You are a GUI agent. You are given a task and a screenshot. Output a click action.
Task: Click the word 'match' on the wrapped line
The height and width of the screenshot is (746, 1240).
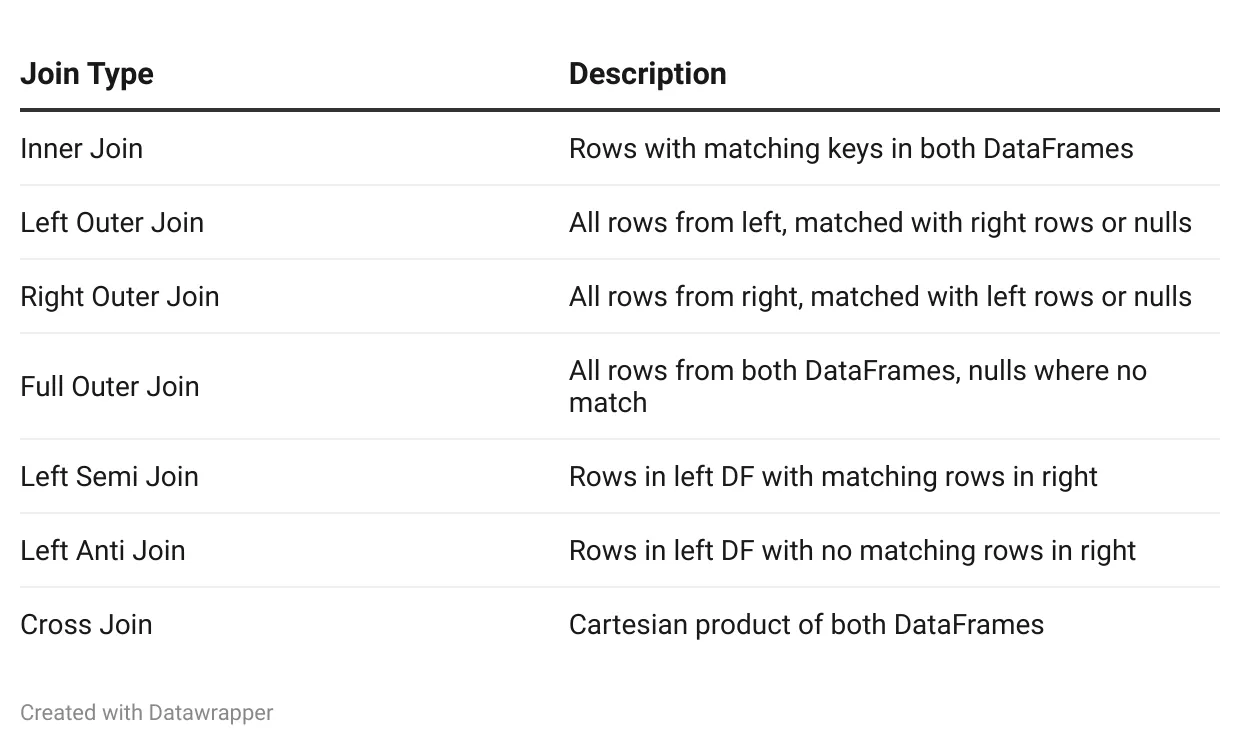click(x=608, y=402)
